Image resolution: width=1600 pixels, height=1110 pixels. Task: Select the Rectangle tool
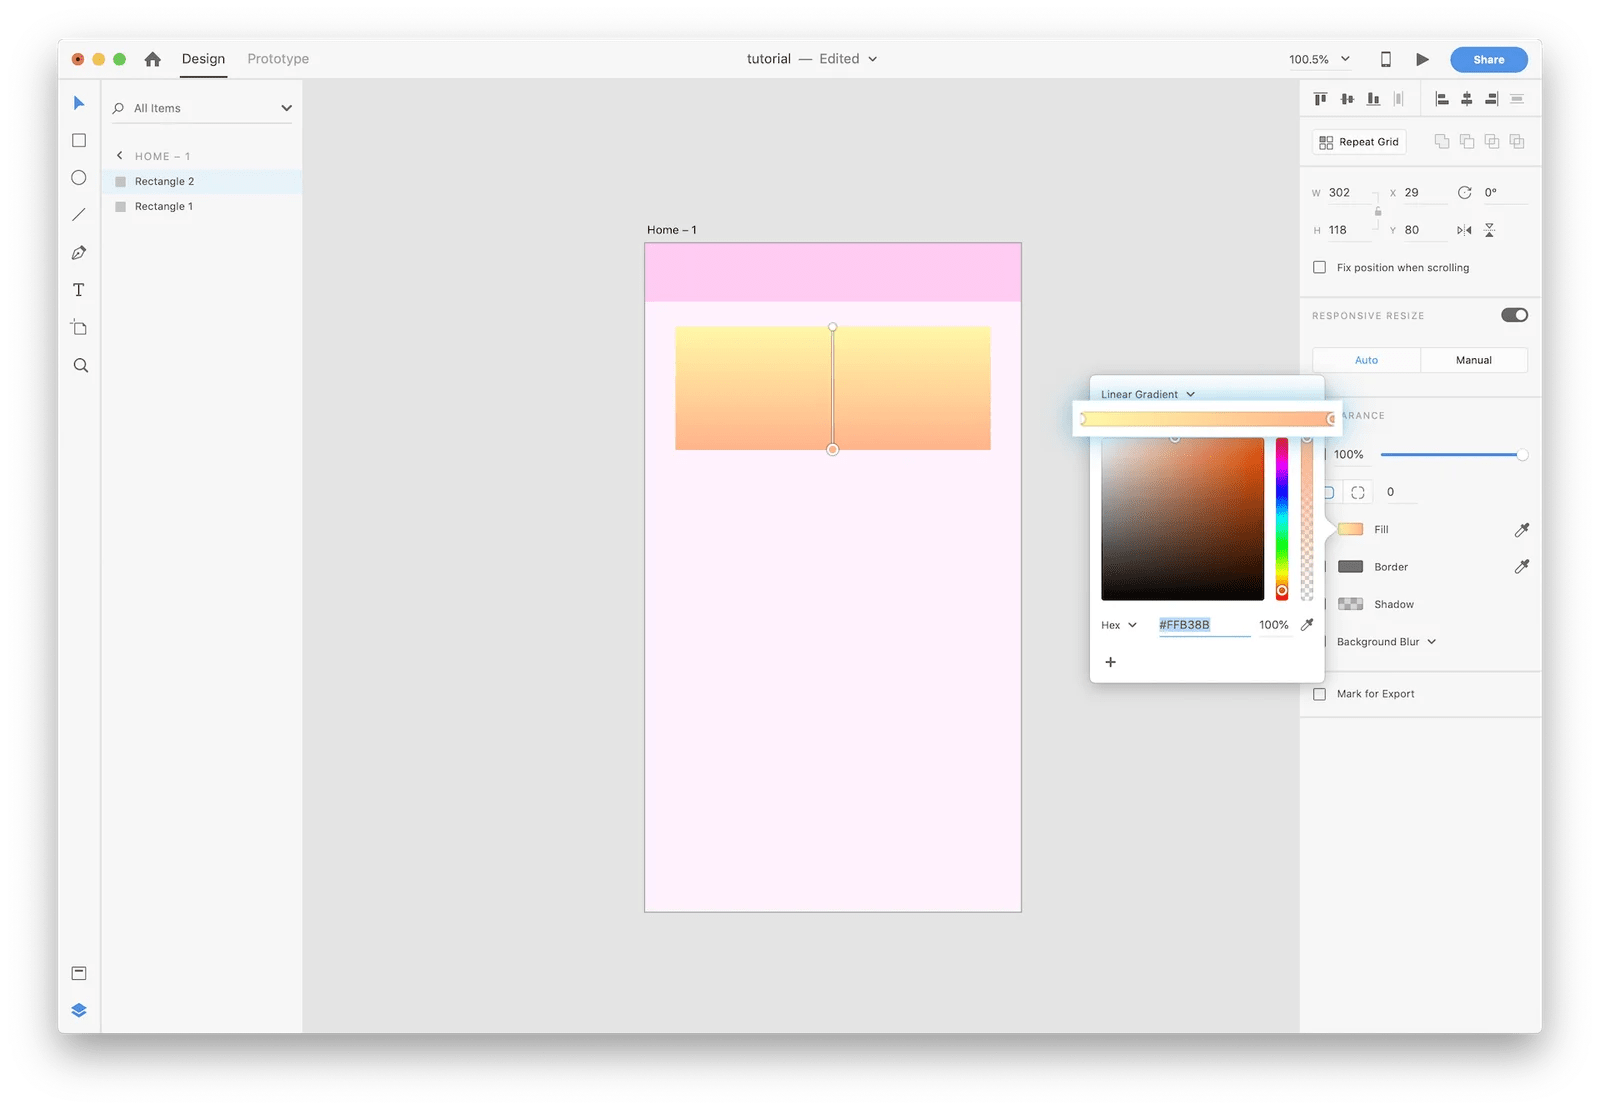tap(79, 141)
